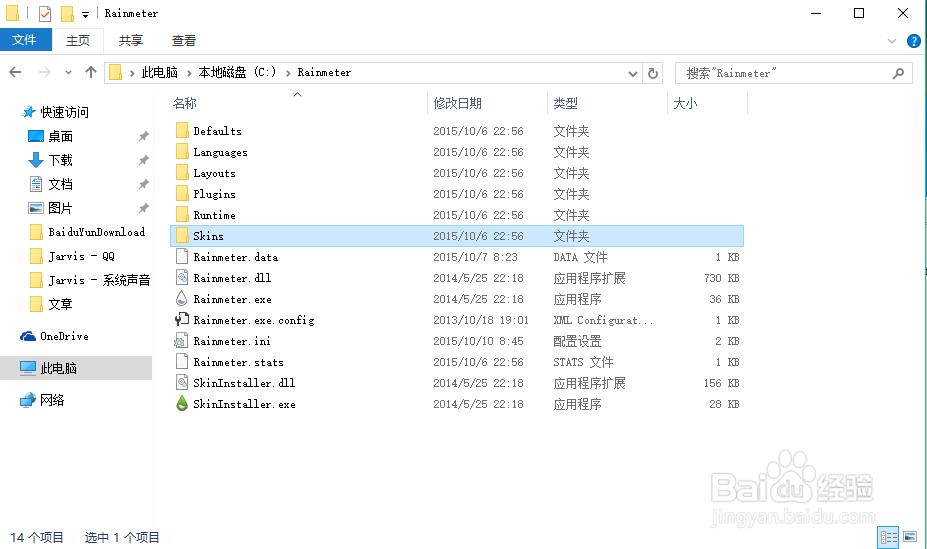Select Jarvis - QQ in the navigation pane

tap(81, 256)
